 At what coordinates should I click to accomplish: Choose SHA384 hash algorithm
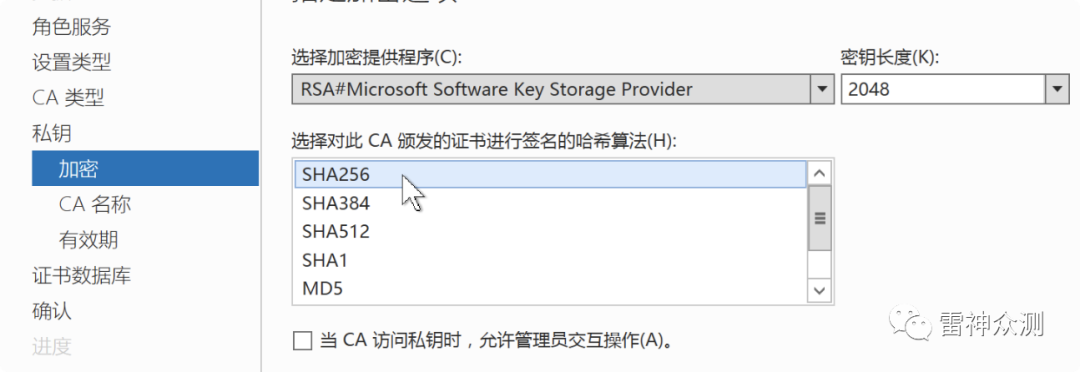pyautogui.click(x=550, y=203)
